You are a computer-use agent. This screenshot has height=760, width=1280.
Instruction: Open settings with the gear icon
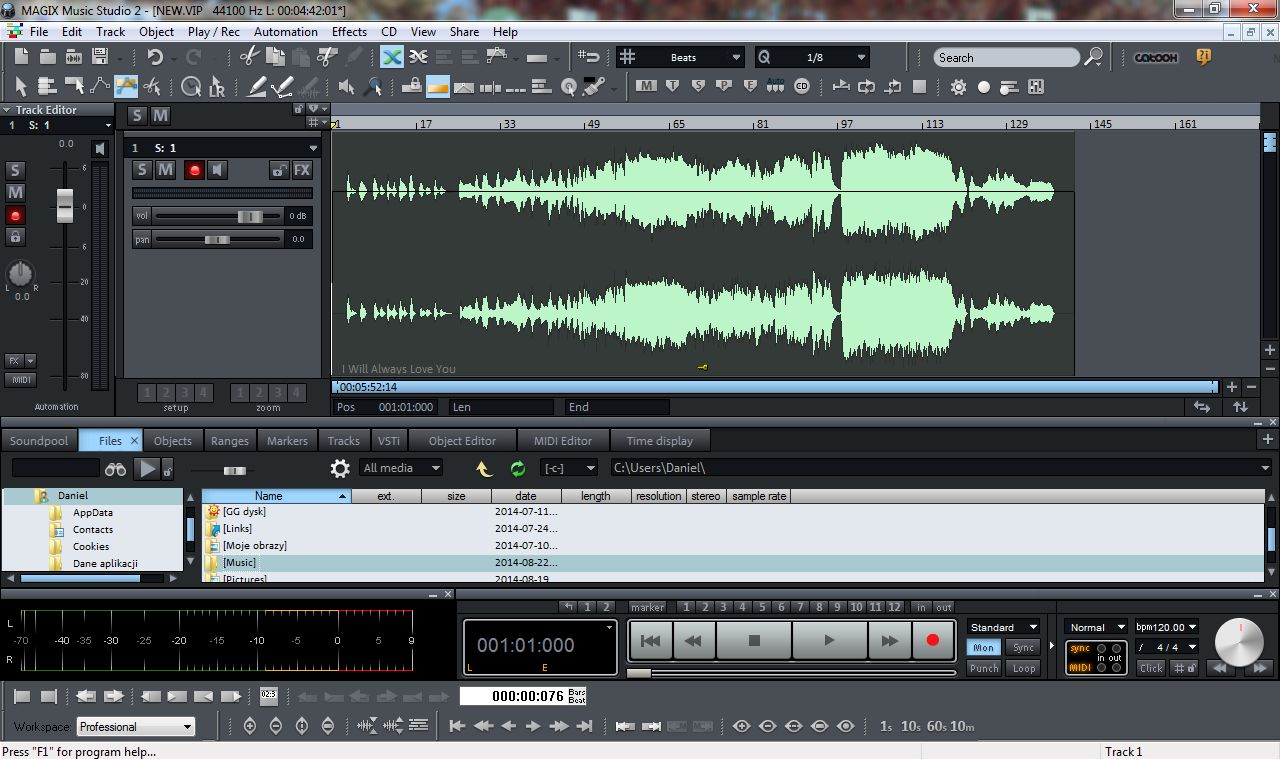[x=958, y=87]
